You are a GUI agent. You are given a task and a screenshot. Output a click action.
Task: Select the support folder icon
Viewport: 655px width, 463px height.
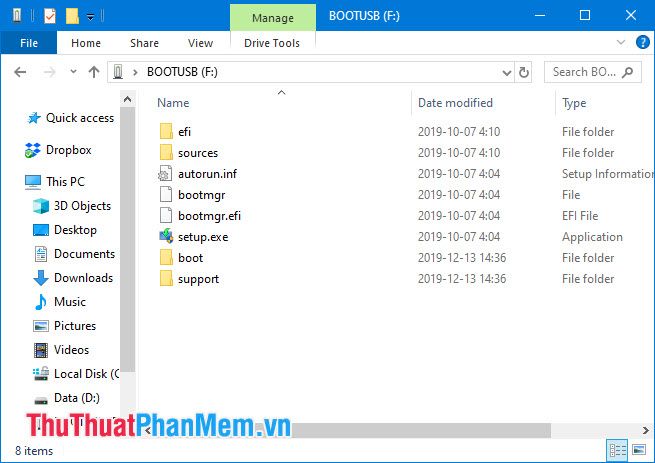tap(166, 279)
